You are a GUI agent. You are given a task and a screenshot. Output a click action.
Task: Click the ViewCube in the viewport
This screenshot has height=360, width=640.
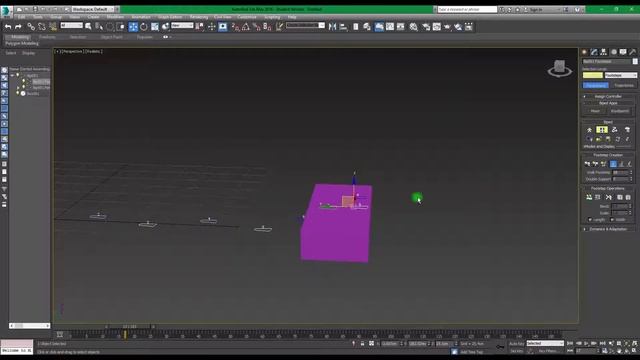[x=560, y=68]
